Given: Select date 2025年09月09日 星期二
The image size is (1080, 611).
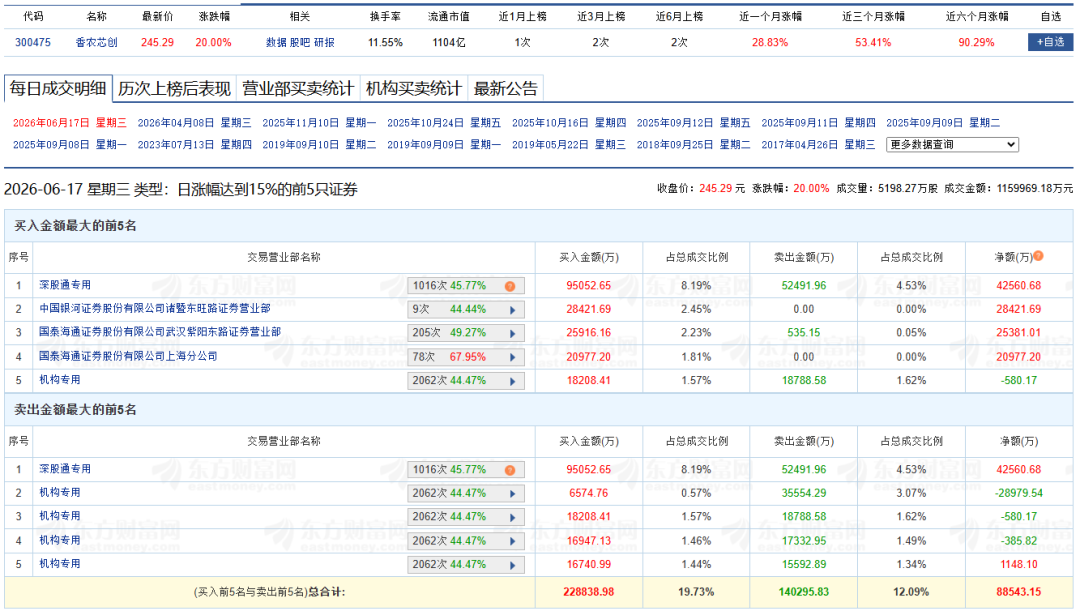Looking at the screenshot, I should tap(943, 123).
